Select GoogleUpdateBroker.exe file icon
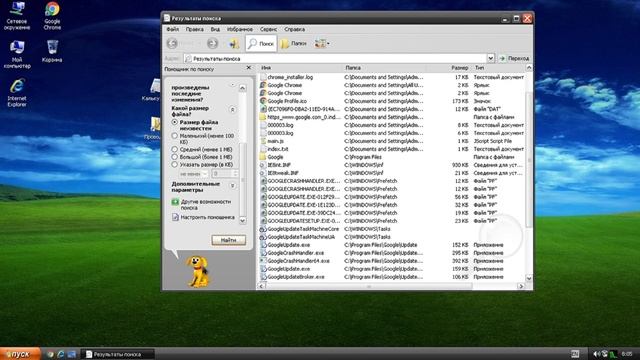640x360 pixels. pyautogui.click(x=263, y=277)
